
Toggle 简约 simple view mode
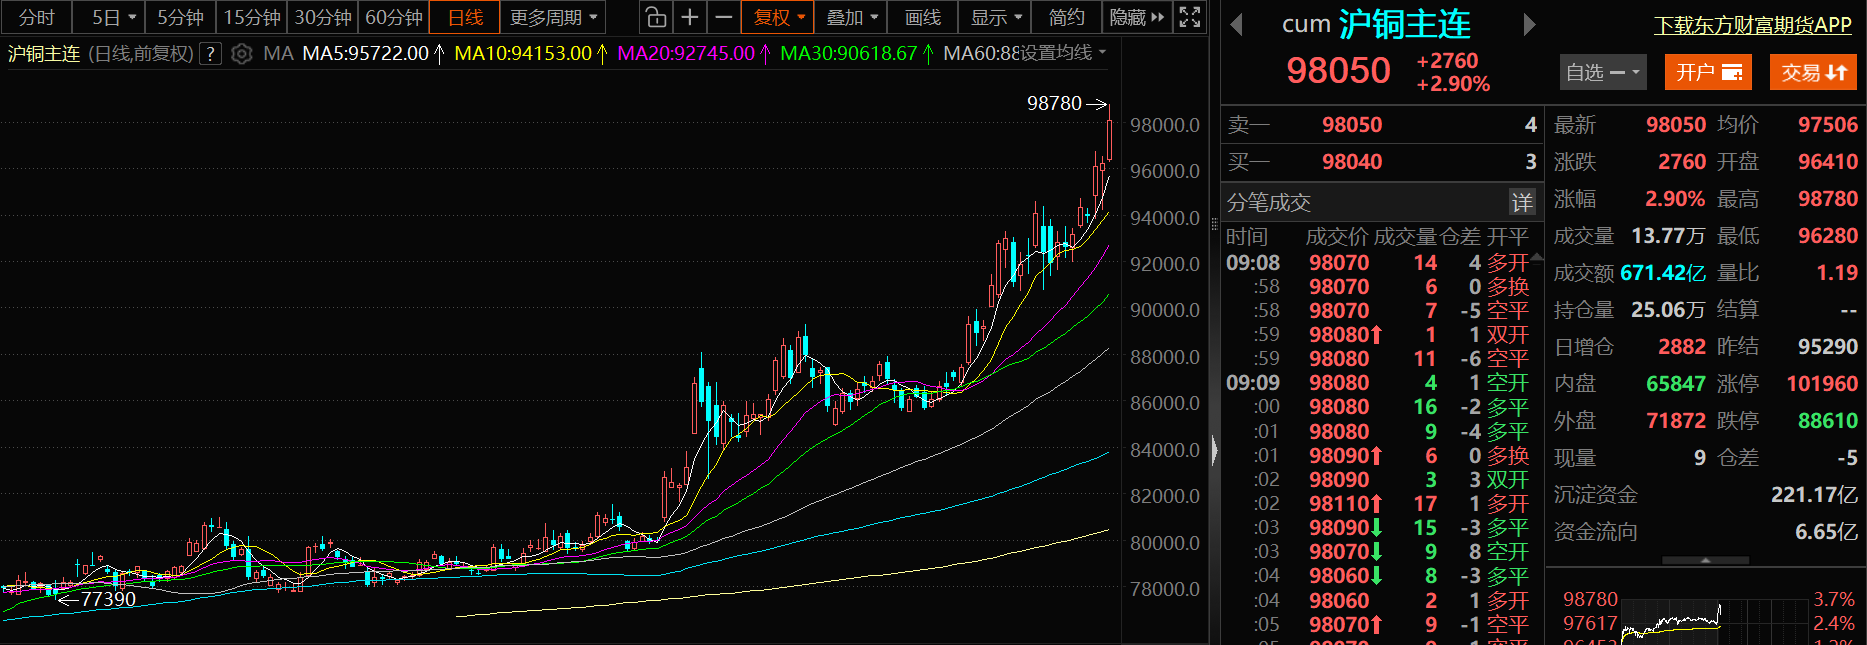[1066, 17]
